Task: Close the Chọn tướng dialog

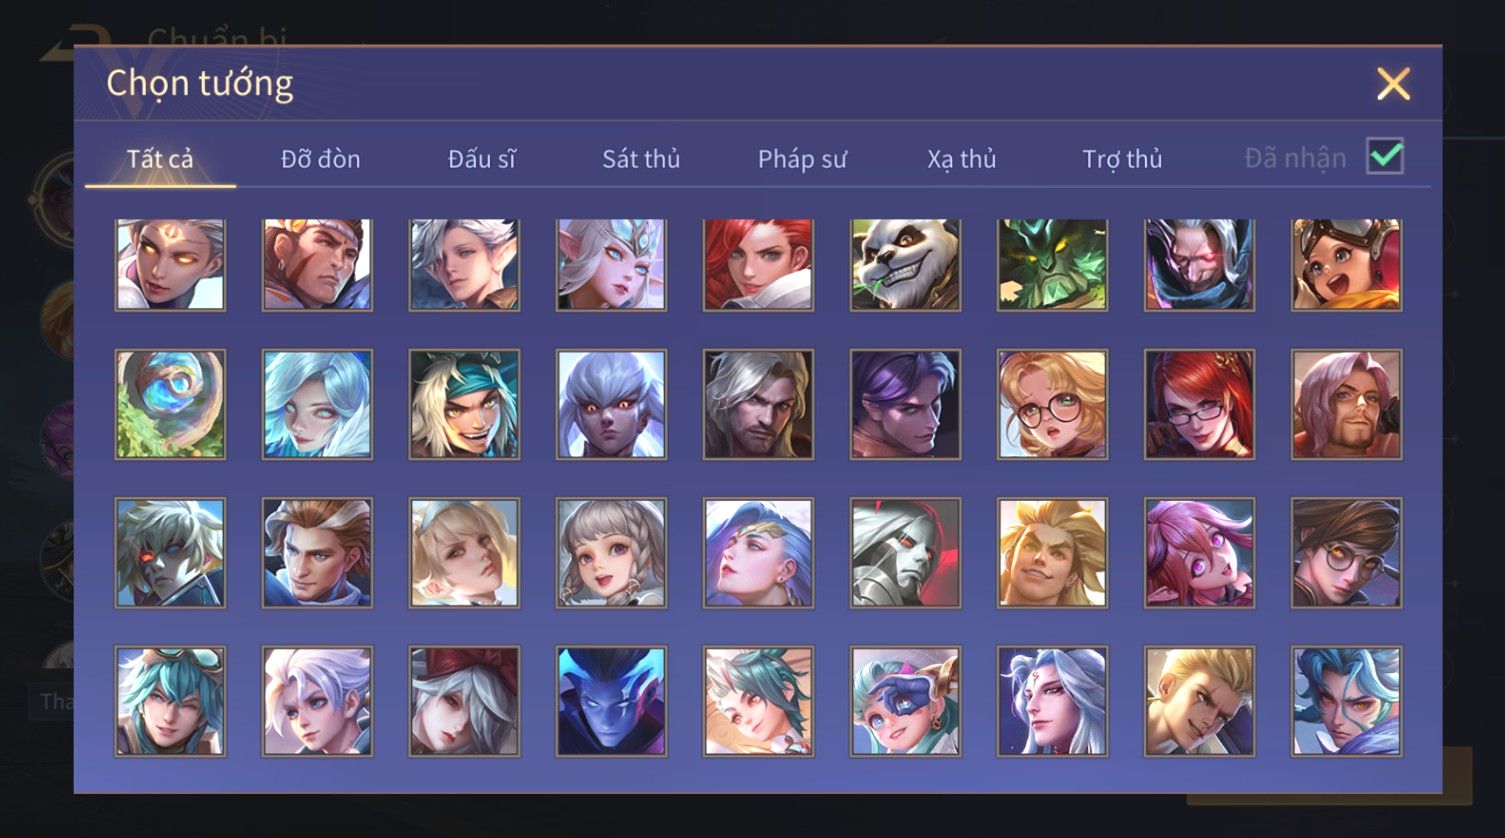Action: [x=1393, y=84]
